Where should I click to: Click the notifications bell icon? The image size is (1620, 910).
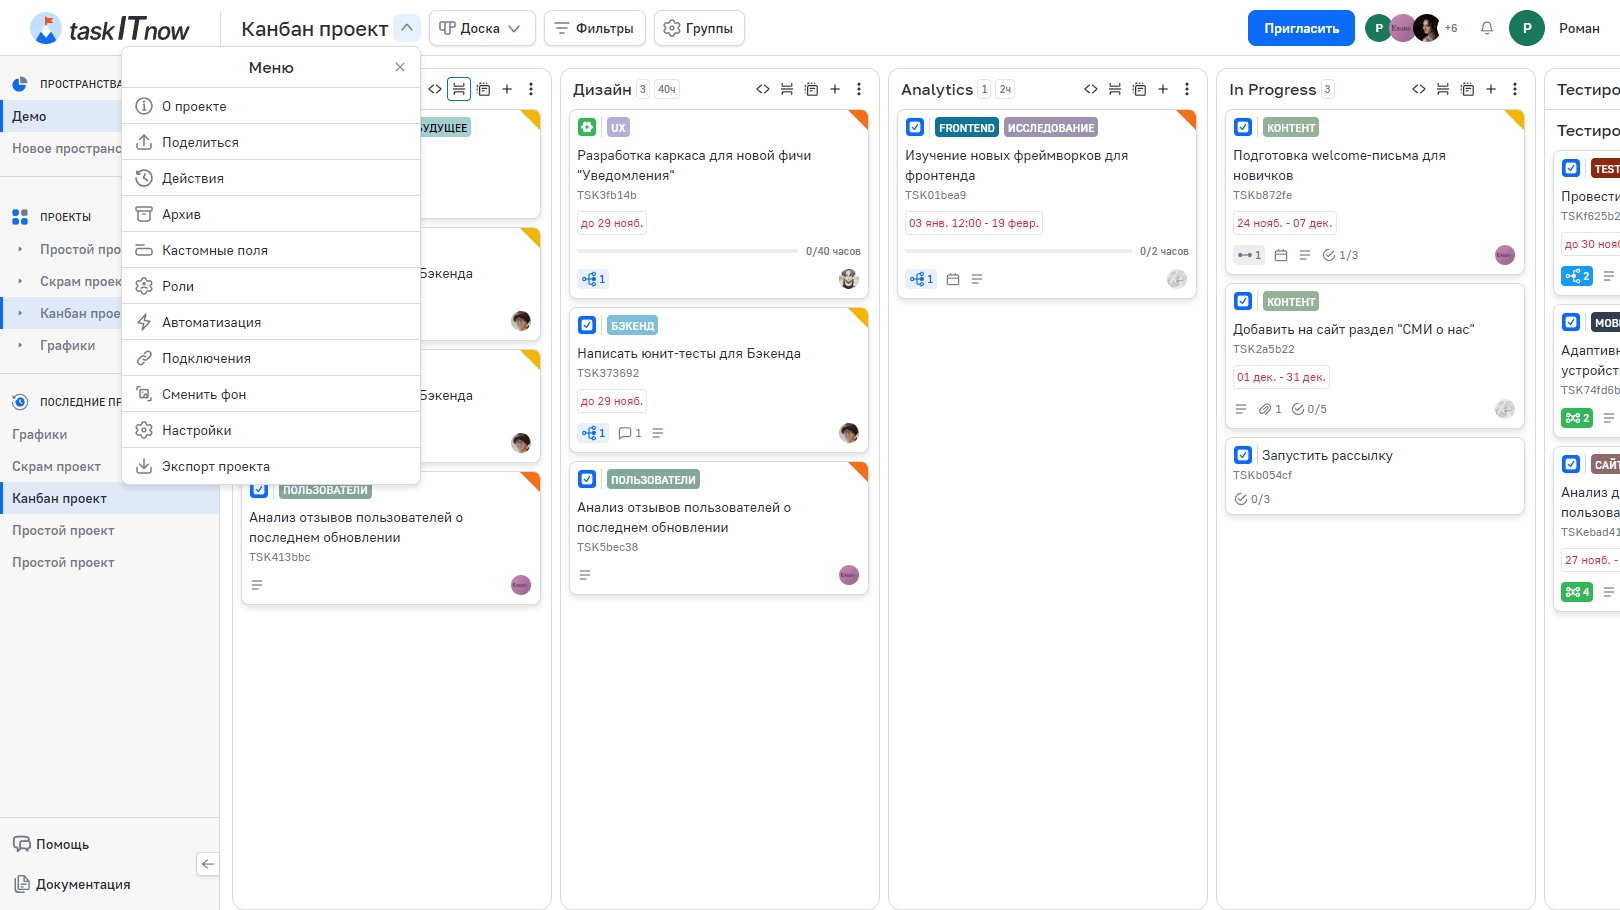[1487, 28]
